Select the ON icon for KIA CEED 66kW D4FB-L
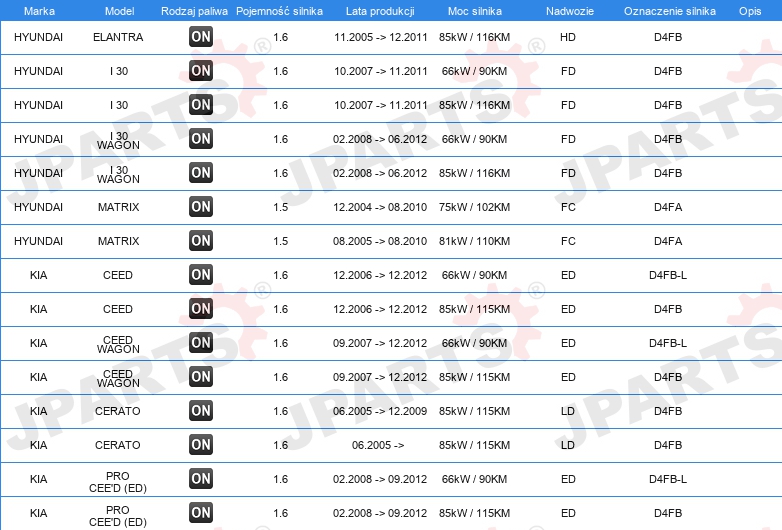The width and height of the screenshot is (782, 530). coord(201,274)
